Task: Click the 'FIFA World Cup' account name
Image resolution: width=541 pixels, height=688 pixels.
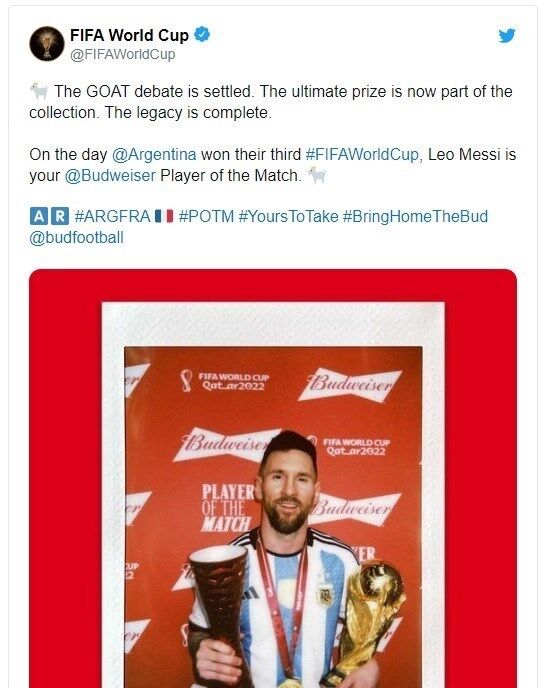Action: pyautogui.click(x=129, y=35)
